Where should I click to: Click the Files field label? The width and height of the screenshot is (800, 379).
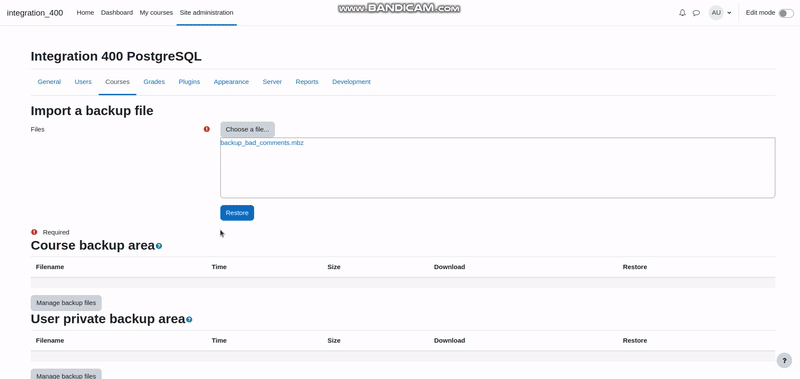[38, 130]
